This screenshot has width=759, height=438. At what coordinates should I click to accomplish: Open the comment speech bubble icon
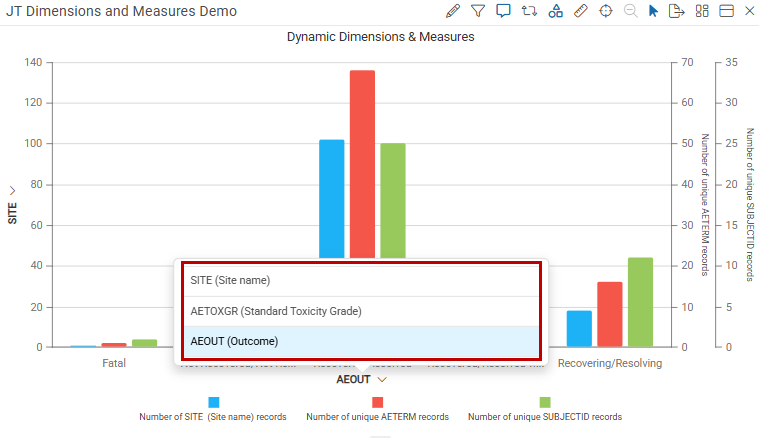(503, 11)
